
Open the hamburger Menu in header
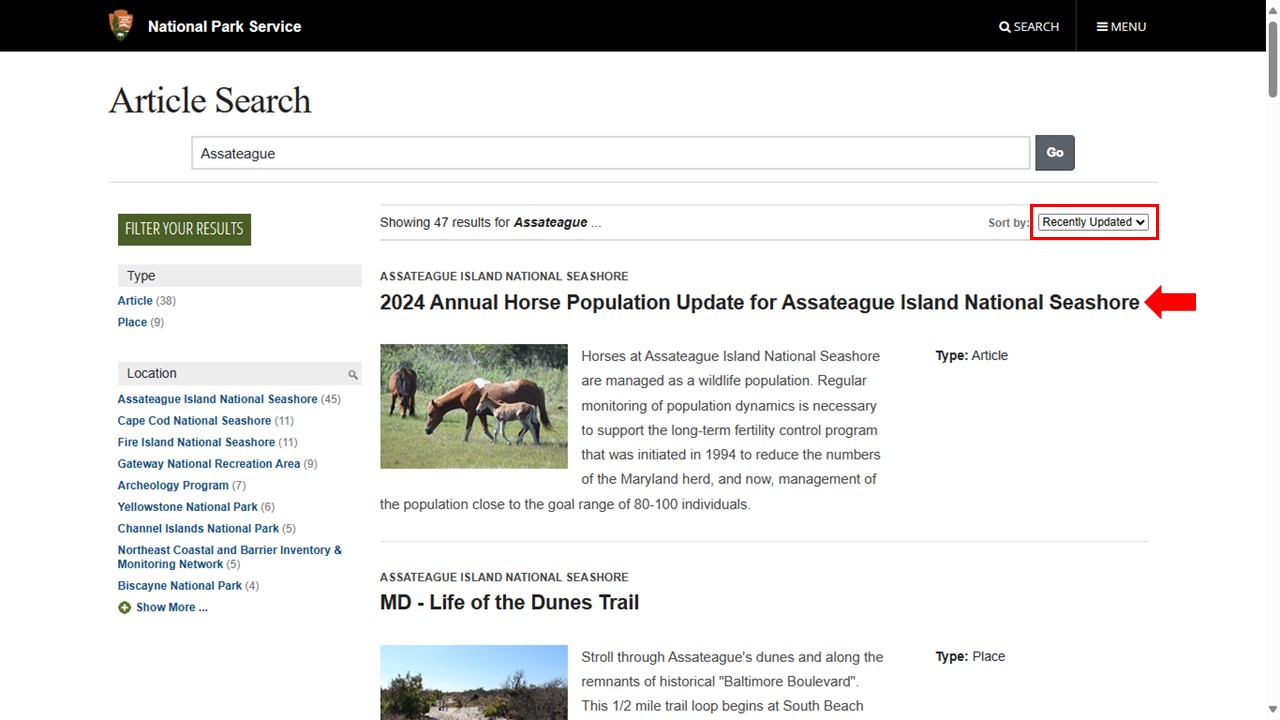pyautogui.click(x=1121, y=26)
